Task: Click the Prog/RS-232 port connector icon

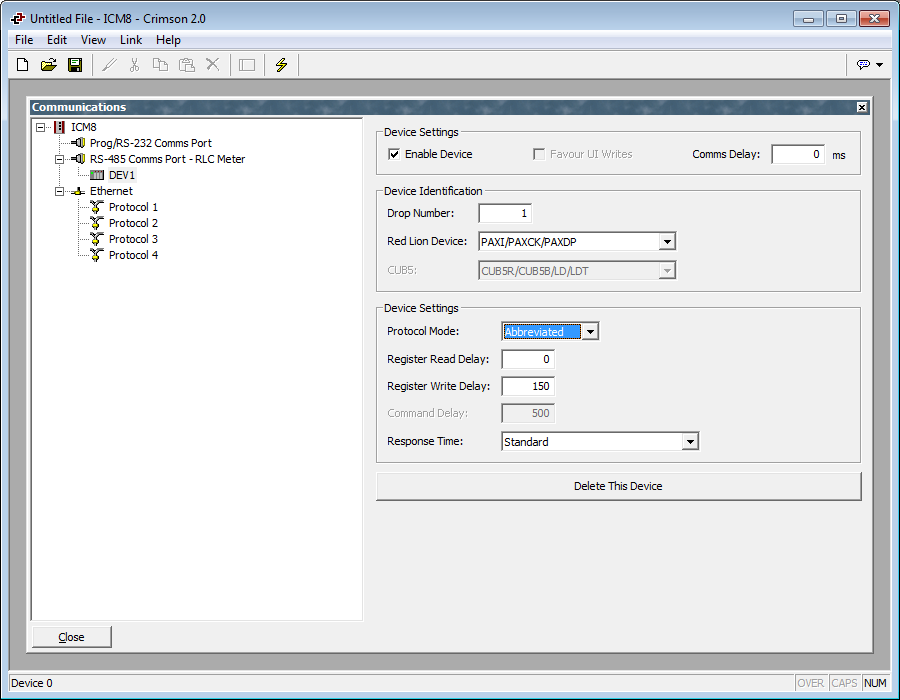Action: click(x=79, y=143)
